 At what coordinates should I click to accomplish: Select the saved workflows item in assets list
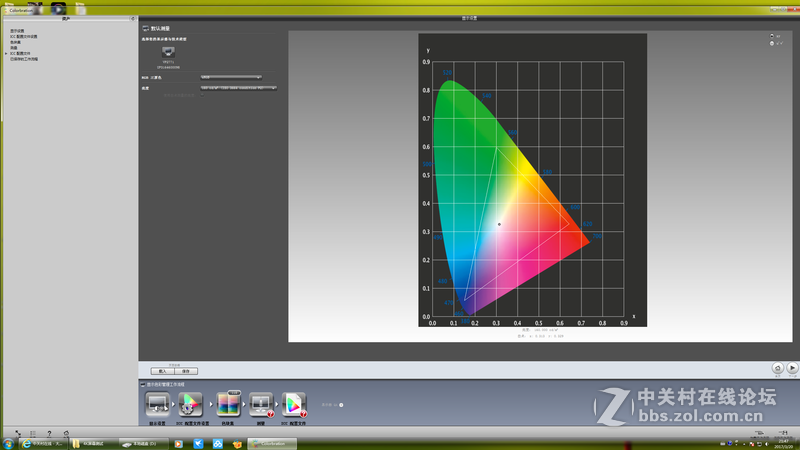point(24,59)
